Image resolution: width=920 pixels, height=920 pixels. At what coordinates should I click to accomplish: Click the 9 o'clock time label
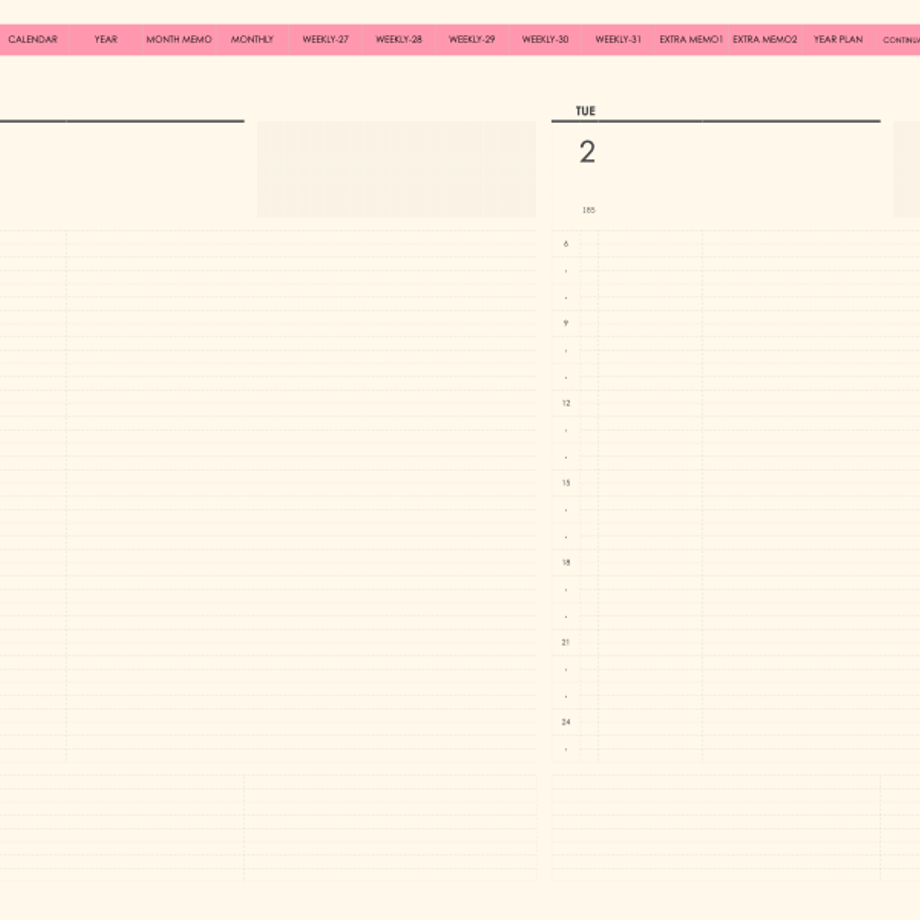tap(566, 323)
